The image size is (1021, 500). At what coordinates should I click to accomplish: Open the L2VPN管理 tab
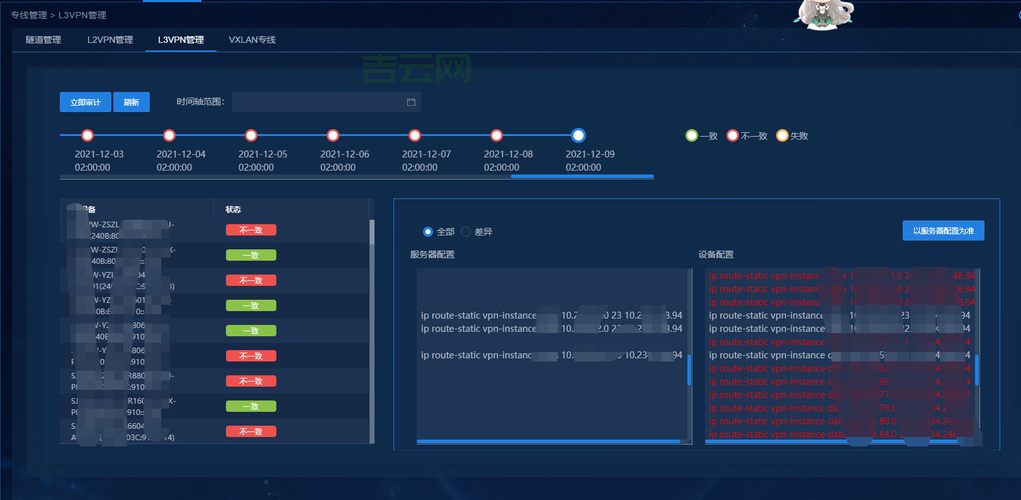pos(110,40)
